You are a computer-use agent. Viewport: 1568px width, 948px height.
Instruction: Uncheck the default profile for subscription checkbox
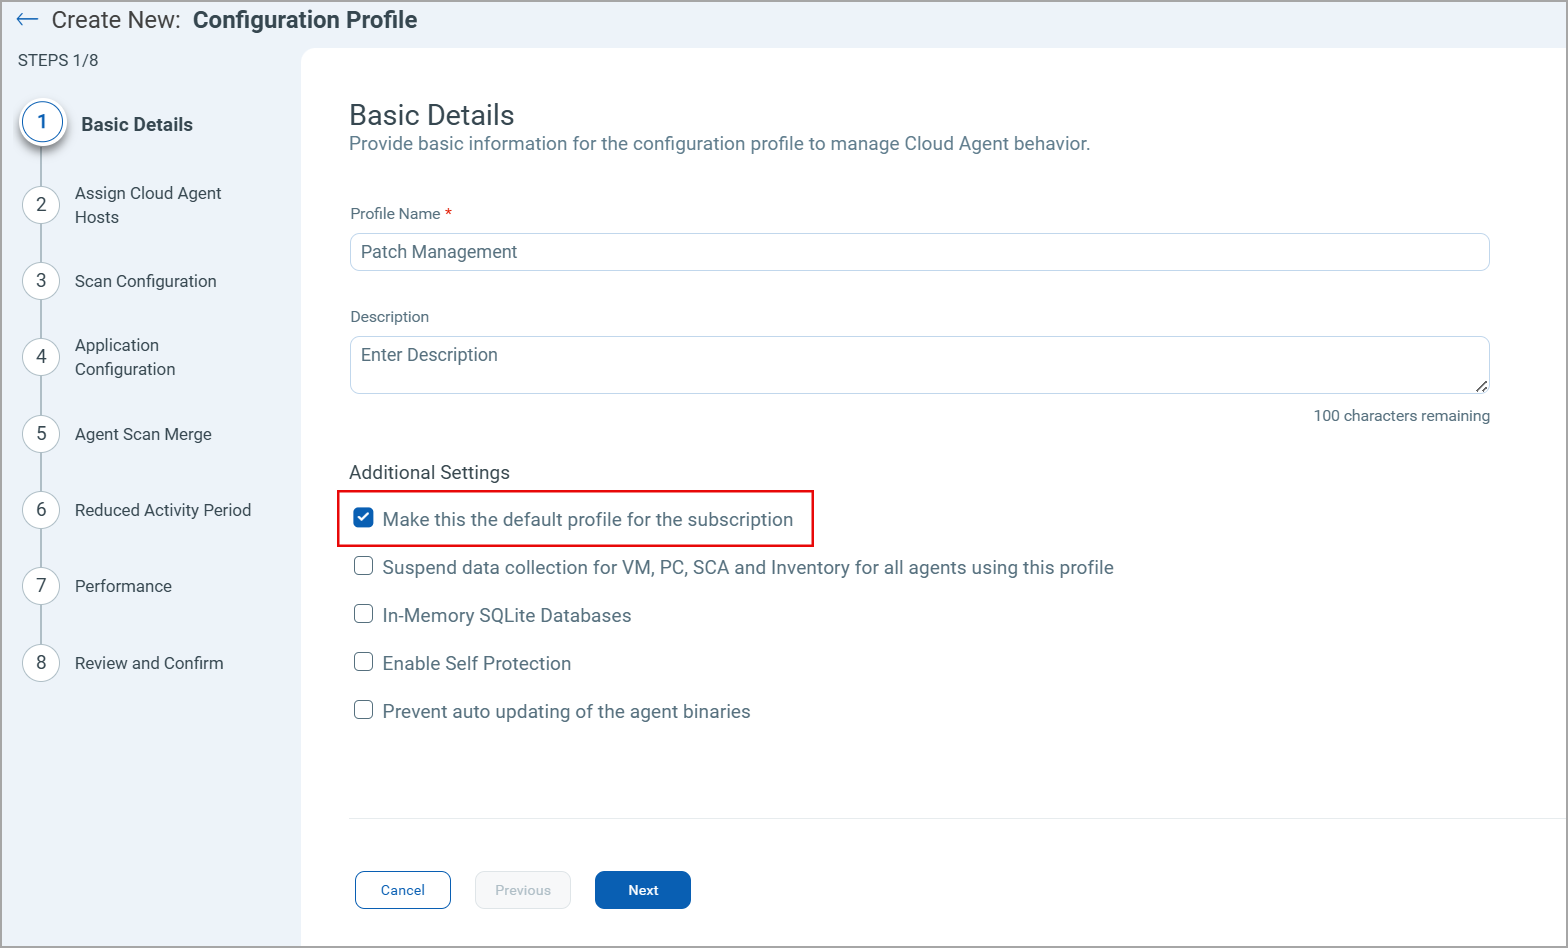(x=364, y=518)
